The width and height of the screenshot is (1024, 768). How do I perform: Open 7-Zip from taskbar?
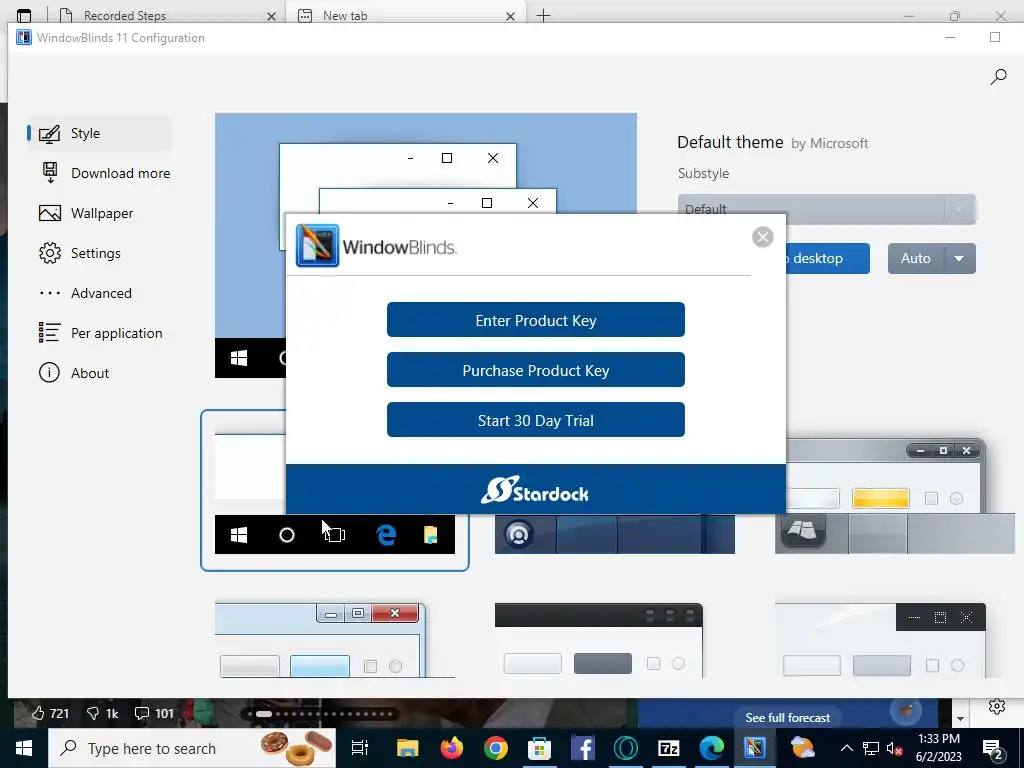[668, 748]
